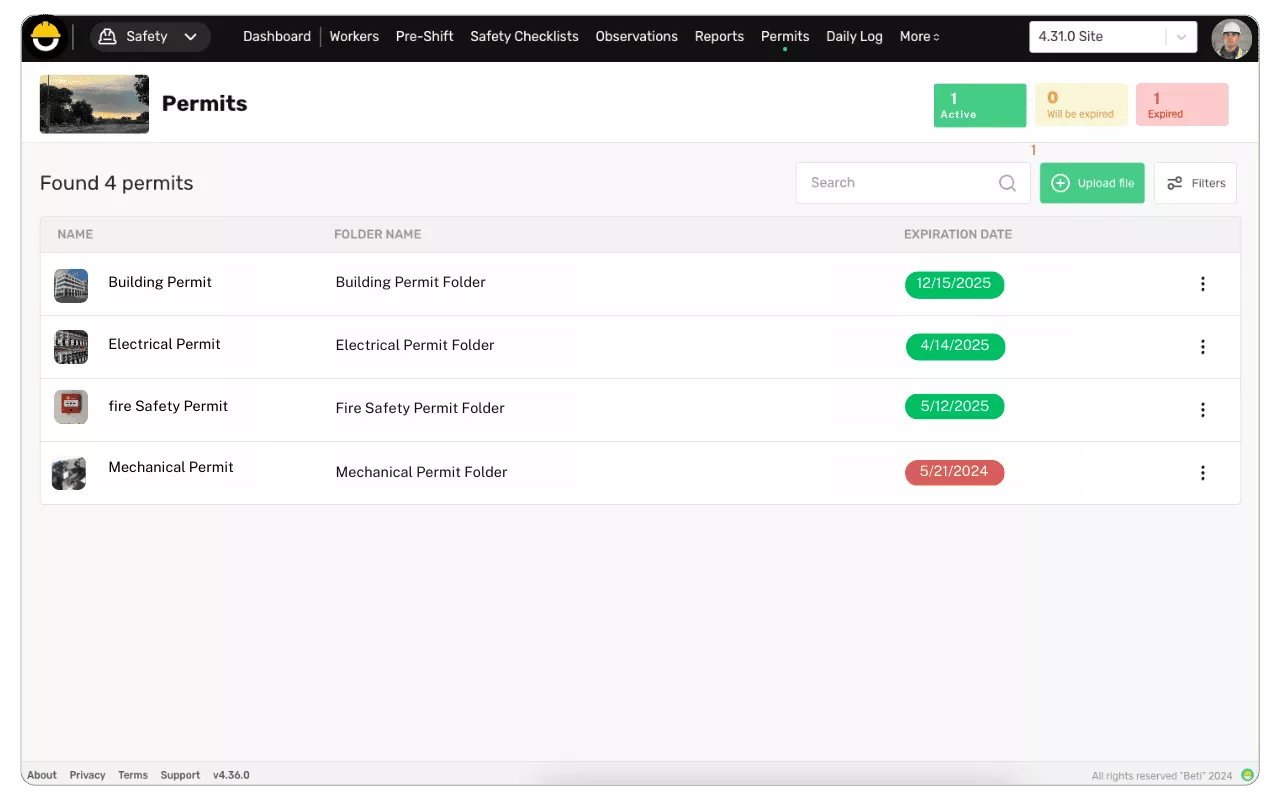The width and height of the screenshot is (1280, 800).
Task: Open the three-dot menu for Mechanical Permit
Action: pyautogui.click(x=1202, y=473)
